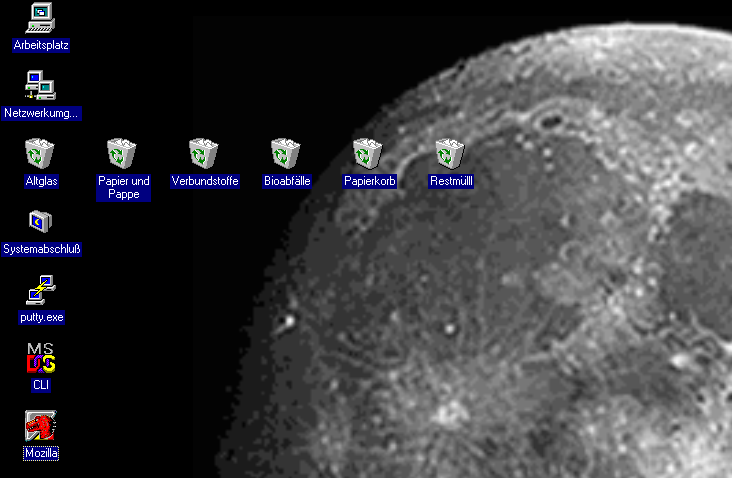Click the 'putty.exe' text label
The height and width of the screenshot is (478, 732).
[x=41, y=317]
